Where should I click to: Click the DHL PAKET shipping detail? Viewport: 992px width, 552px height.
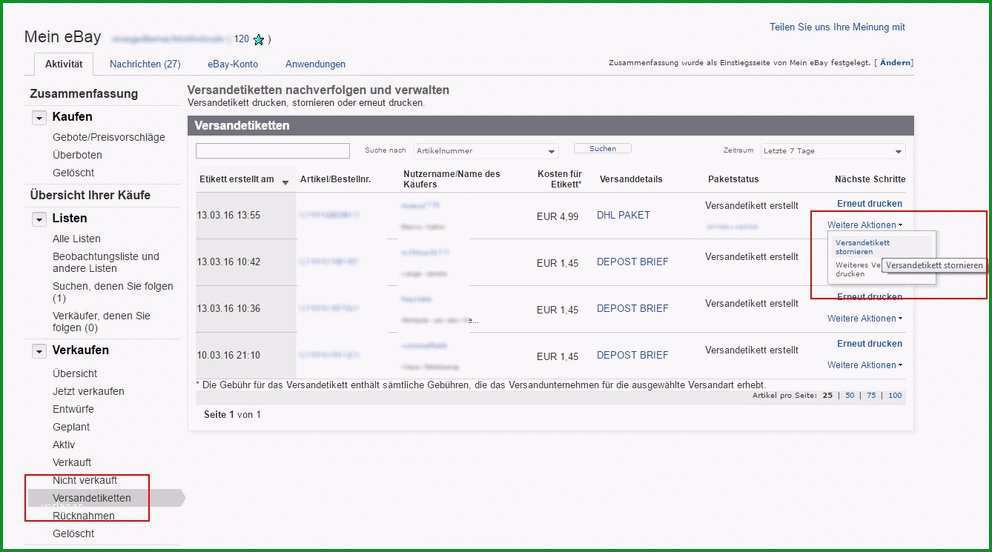(x=623, y=216)
